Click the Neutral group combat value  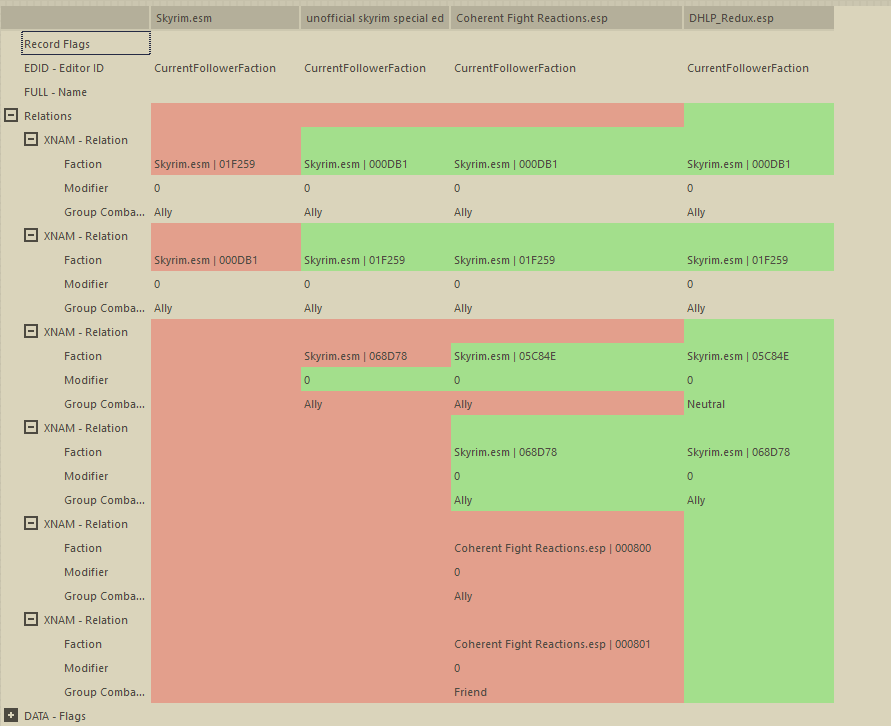tap(706, 404)
